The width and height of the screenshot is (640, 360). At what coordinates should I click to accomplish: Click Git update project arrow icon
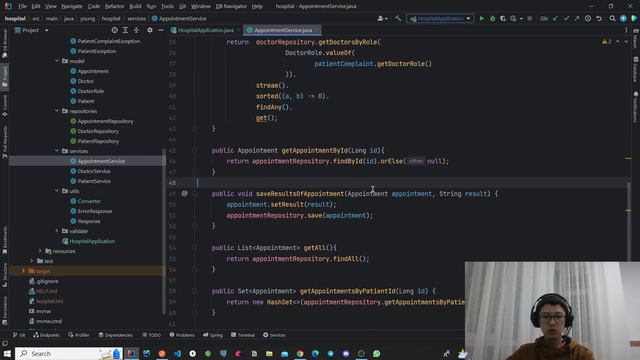[555, 18]
